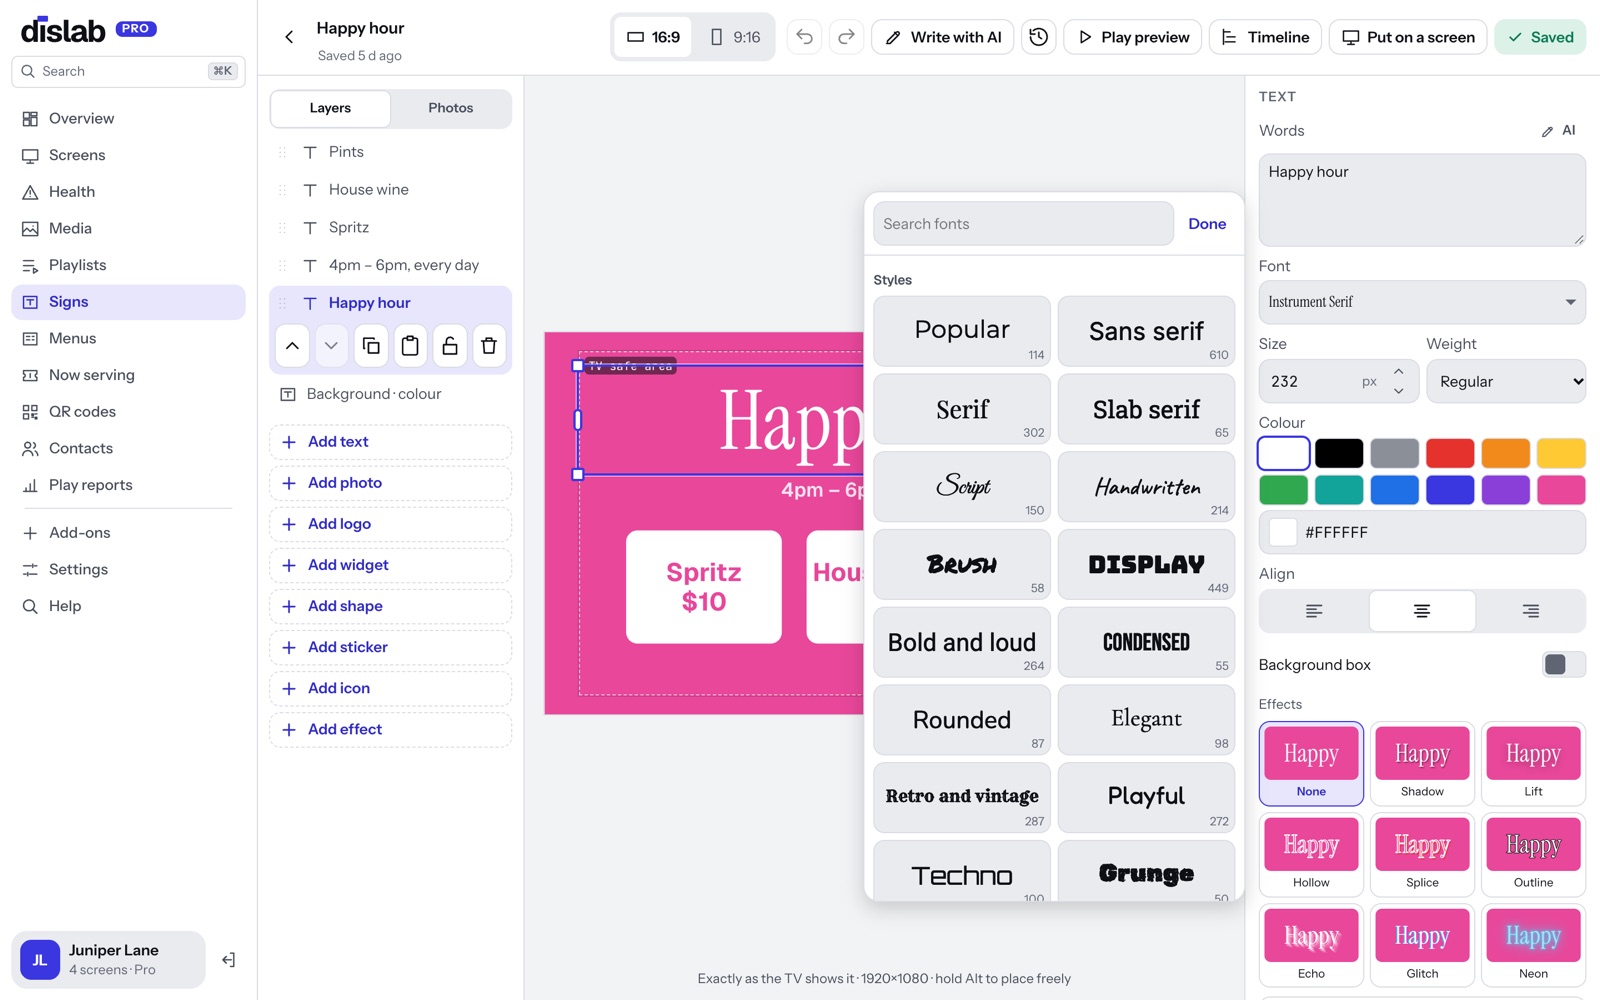Toggle the Background box switch
This screenshot has height=1000, width=1600.
(1563, 665)
